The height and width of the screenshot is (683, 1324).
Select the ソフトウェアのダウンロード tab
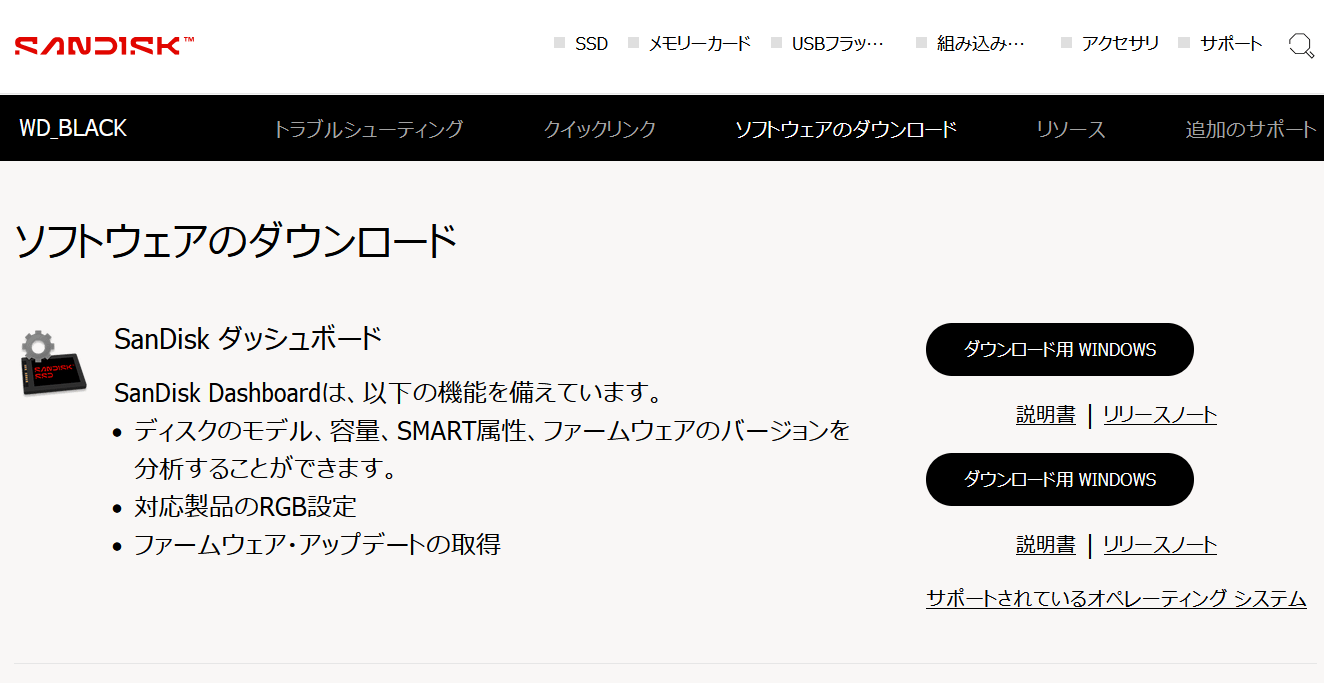846,129
